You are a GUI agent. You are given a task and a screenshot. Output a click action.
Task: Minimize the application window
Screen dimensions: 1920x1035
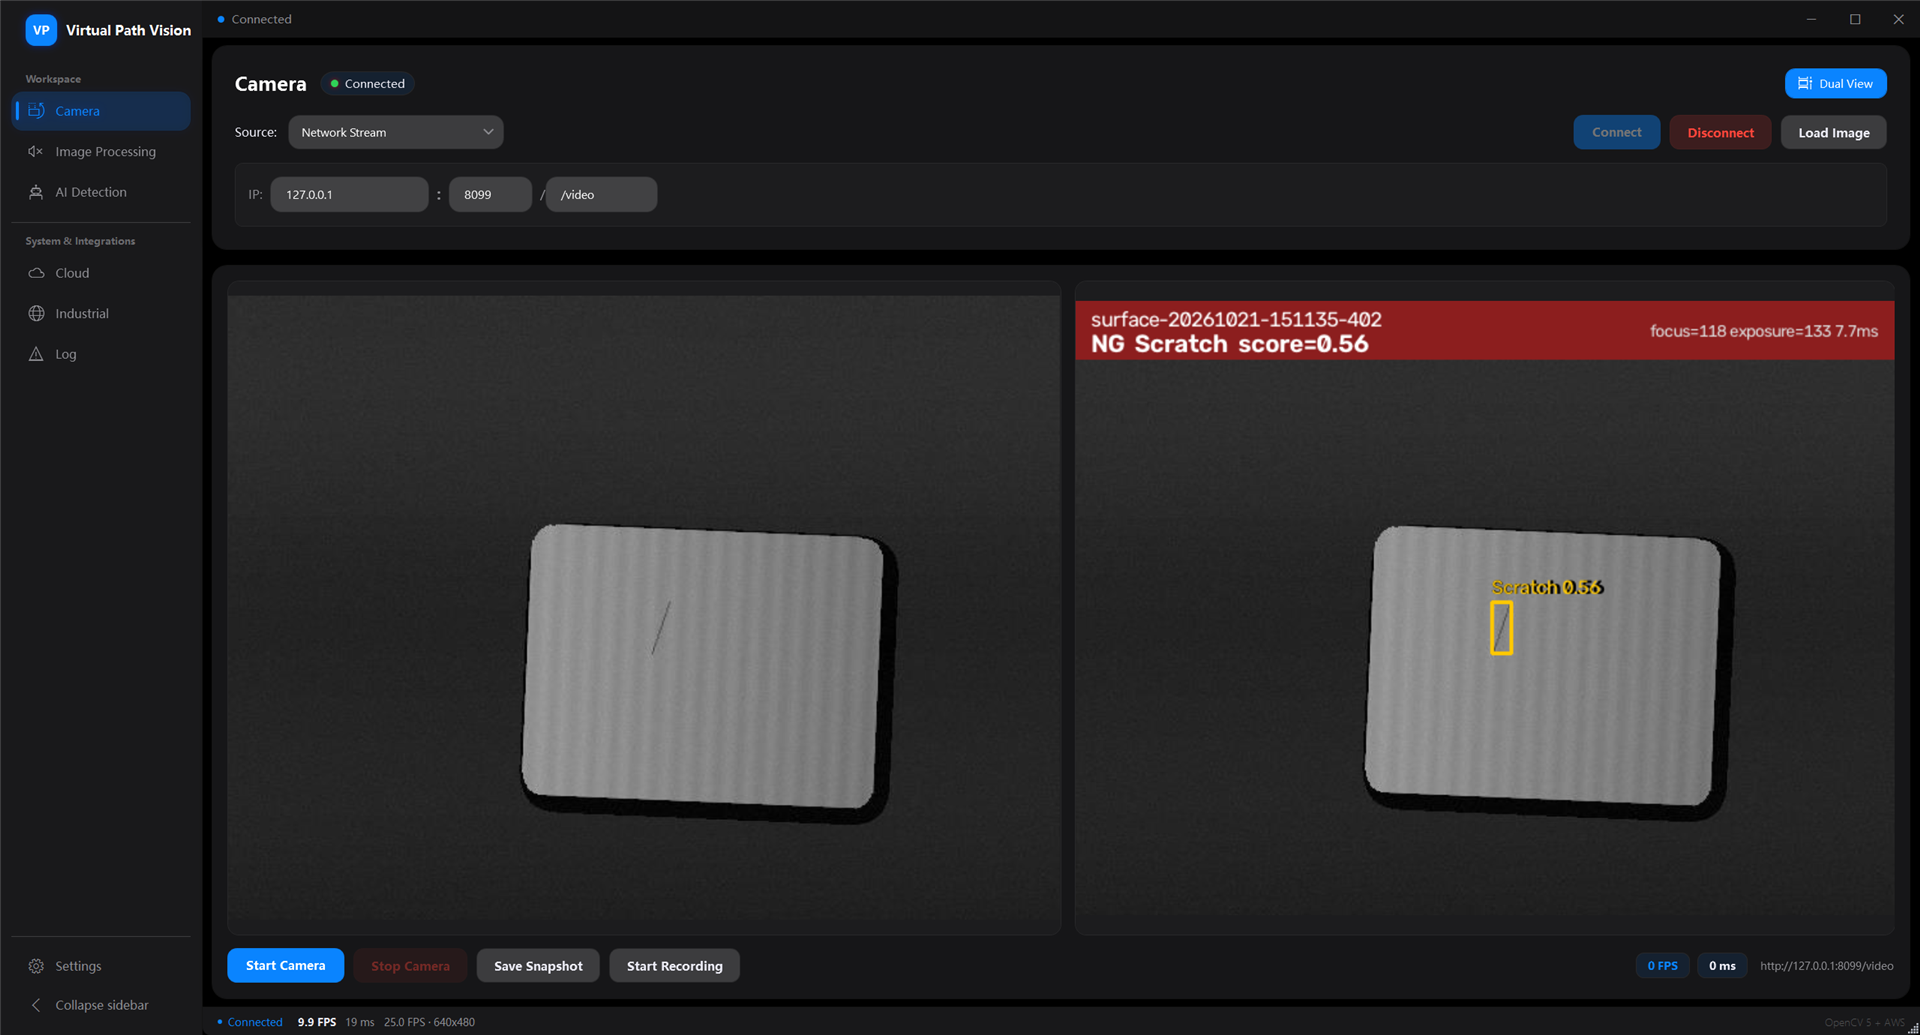[x=1811, y=19]
